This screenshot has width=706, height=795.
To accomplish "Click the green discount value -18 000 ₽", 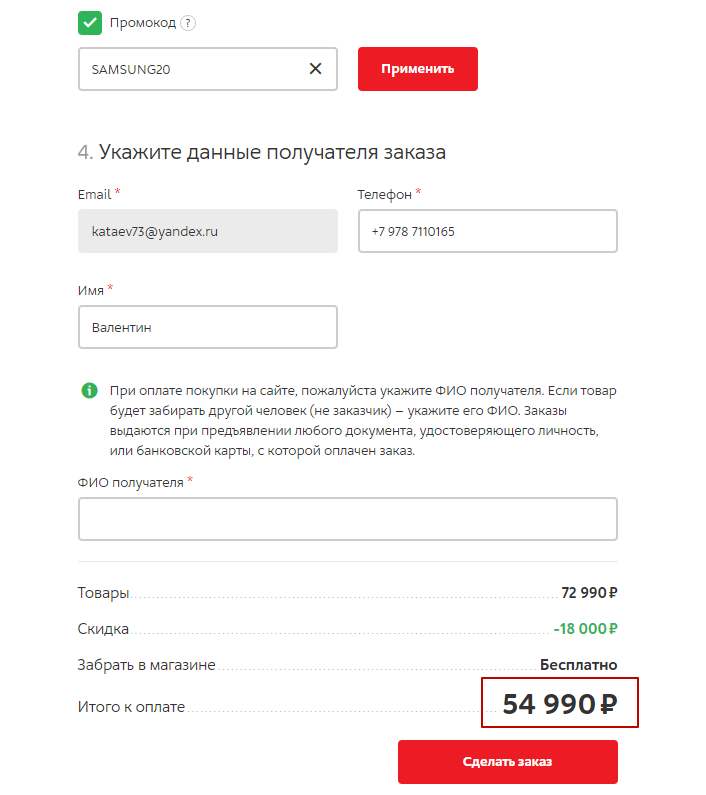I will 585,629.
